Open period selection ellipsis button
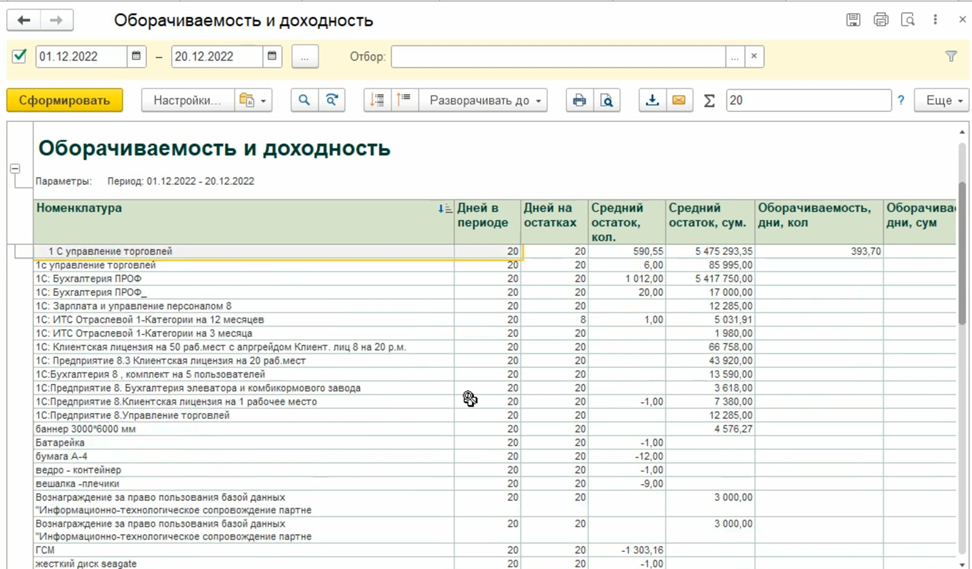The image size is (972, 569). tap(304, 56)
